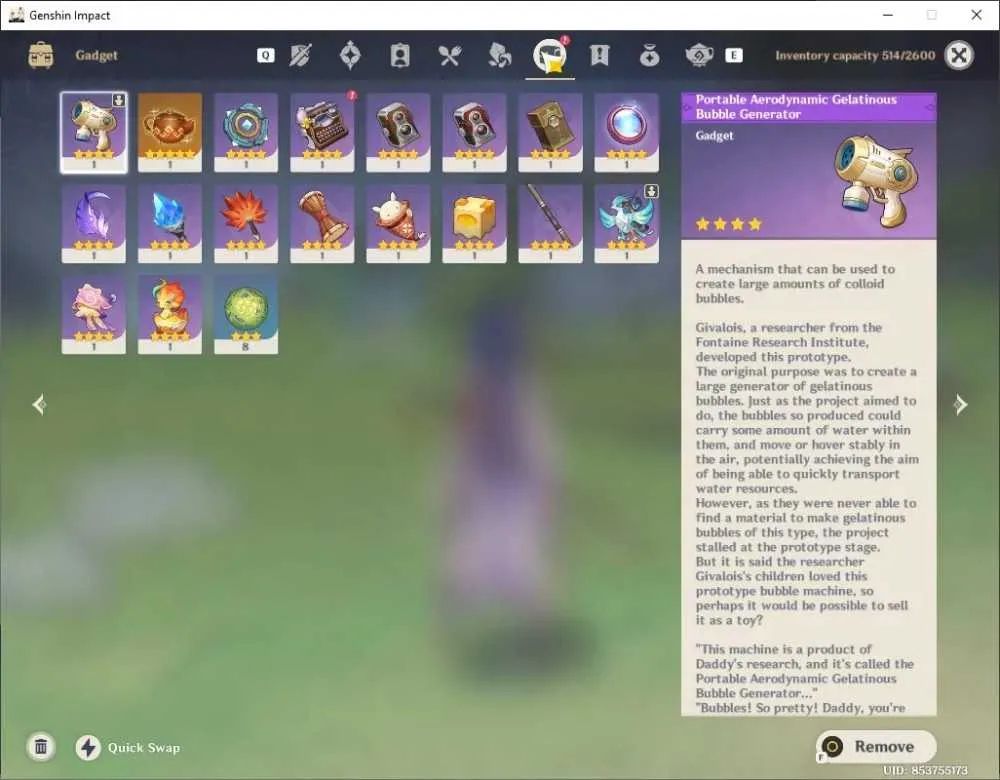Select the brown book-shaped gadget
1000x780 pixels.
[x=550, y=133]
